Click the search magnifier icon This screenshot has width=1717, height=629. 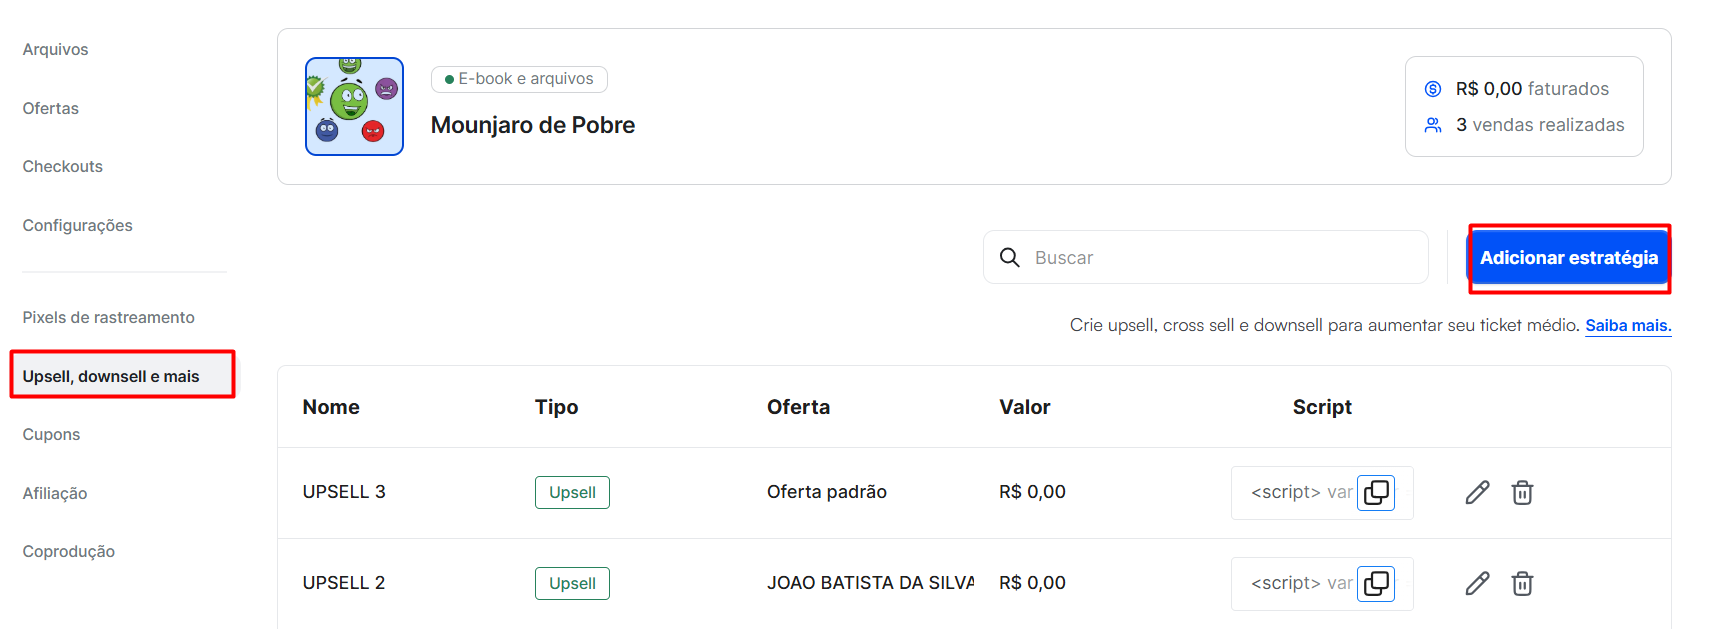coord(1010,258)
